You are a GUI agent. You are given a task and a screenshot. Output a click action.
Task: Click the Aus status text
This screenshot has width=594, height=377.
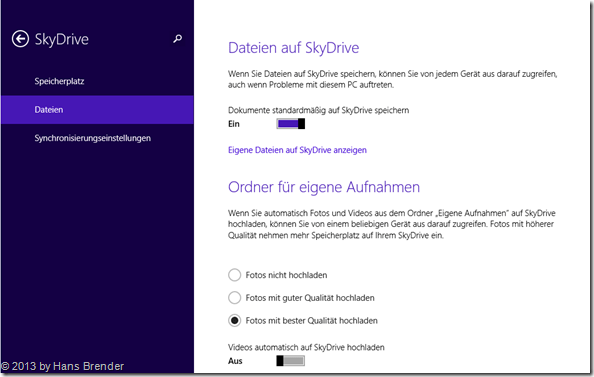(235, 361)
